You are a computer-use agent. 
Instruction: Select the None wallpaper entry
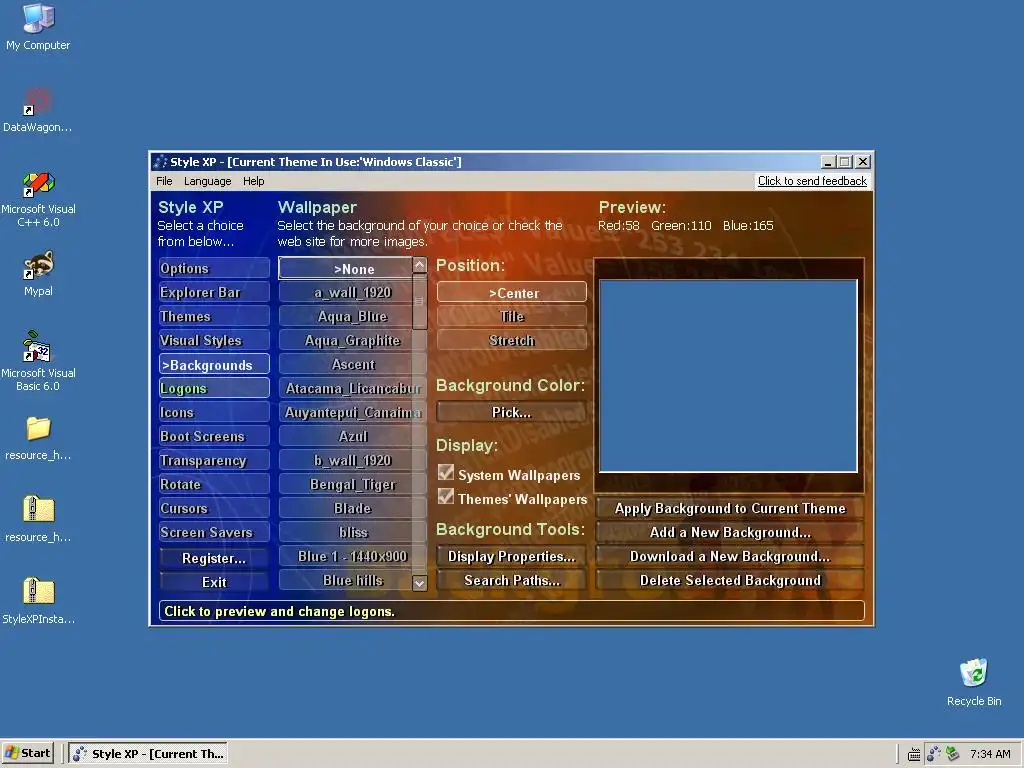pyautogui.click(x=345, y=268)
